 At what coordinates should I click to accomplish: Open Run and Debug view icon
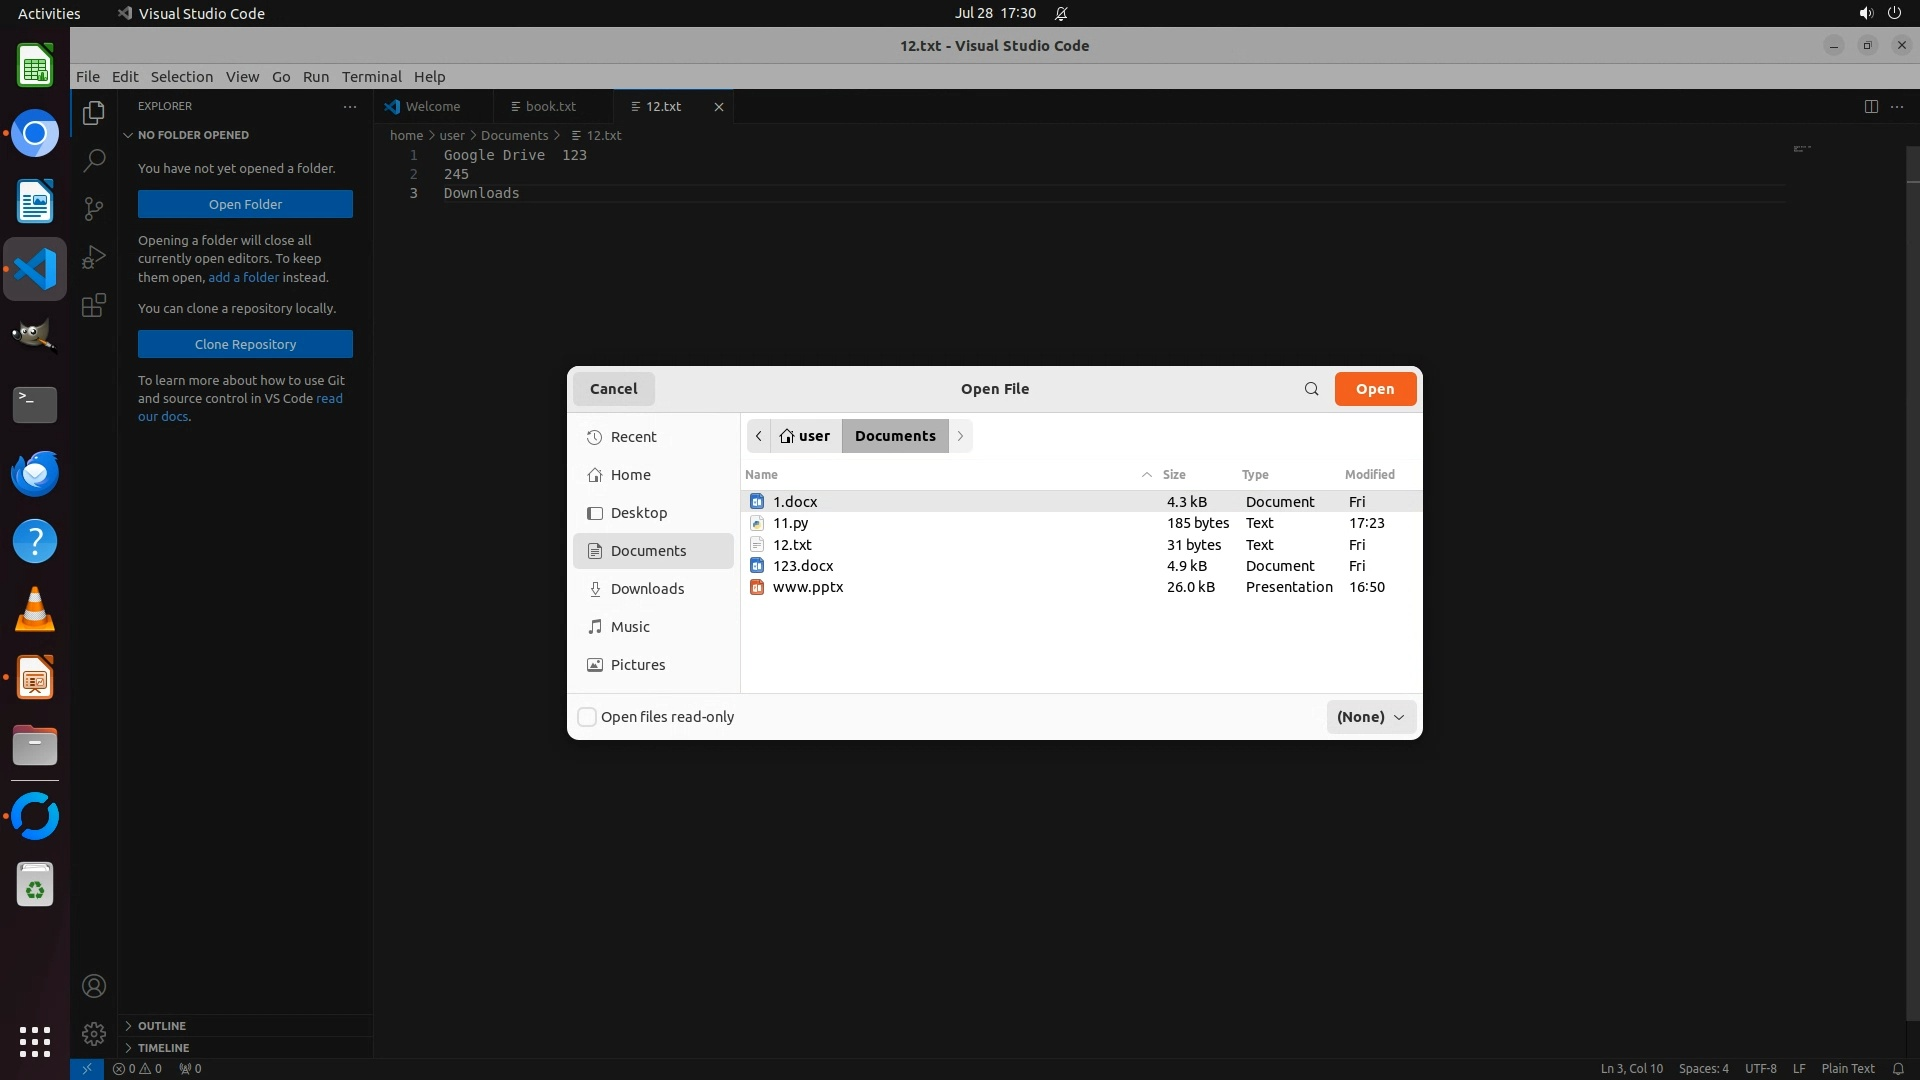click(x=94, y=257)
